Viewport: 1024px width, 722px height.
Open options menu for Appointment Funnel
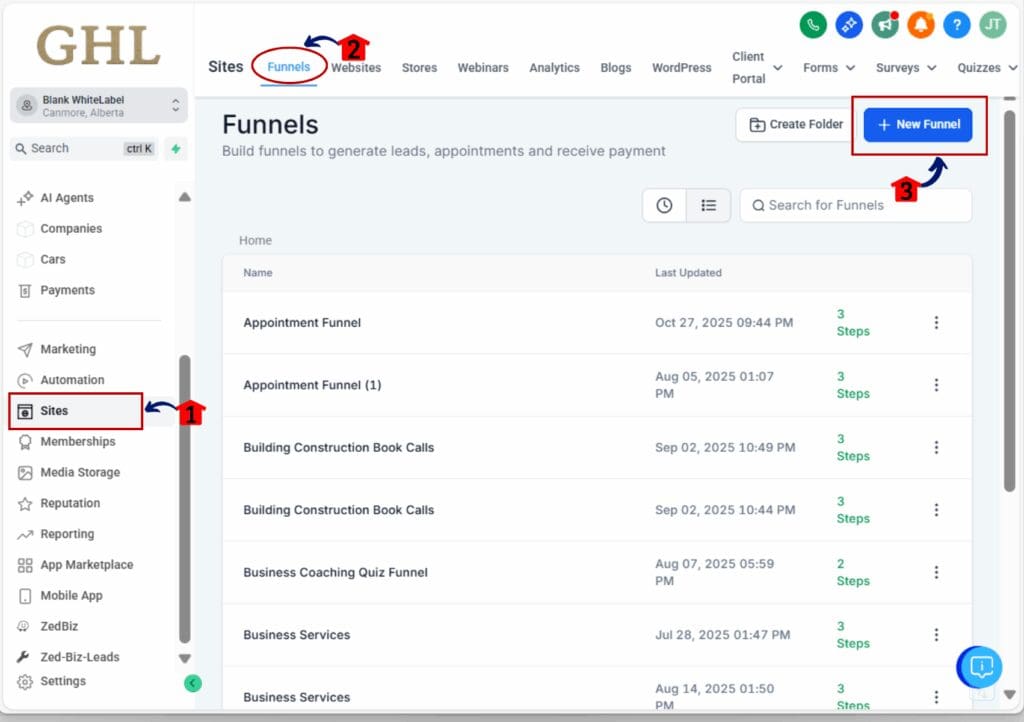(x=937, y=322)
